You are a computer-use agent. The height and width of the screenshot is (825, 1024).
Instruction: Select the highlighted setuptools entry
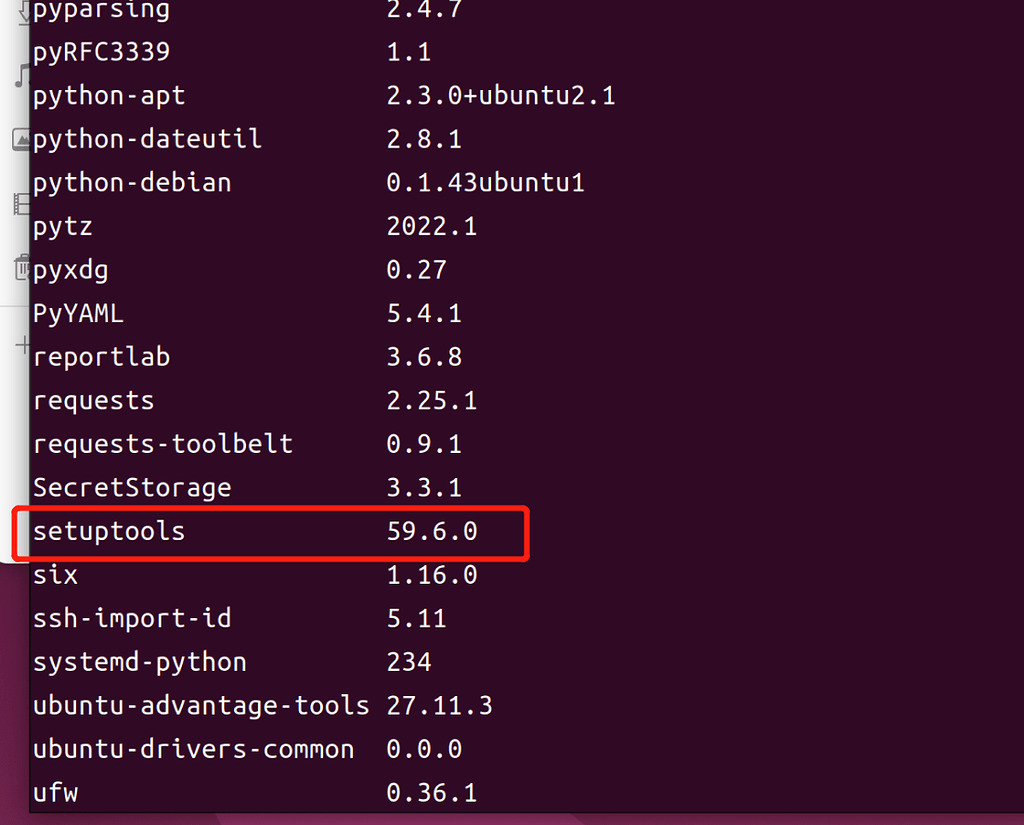point(110,532)
